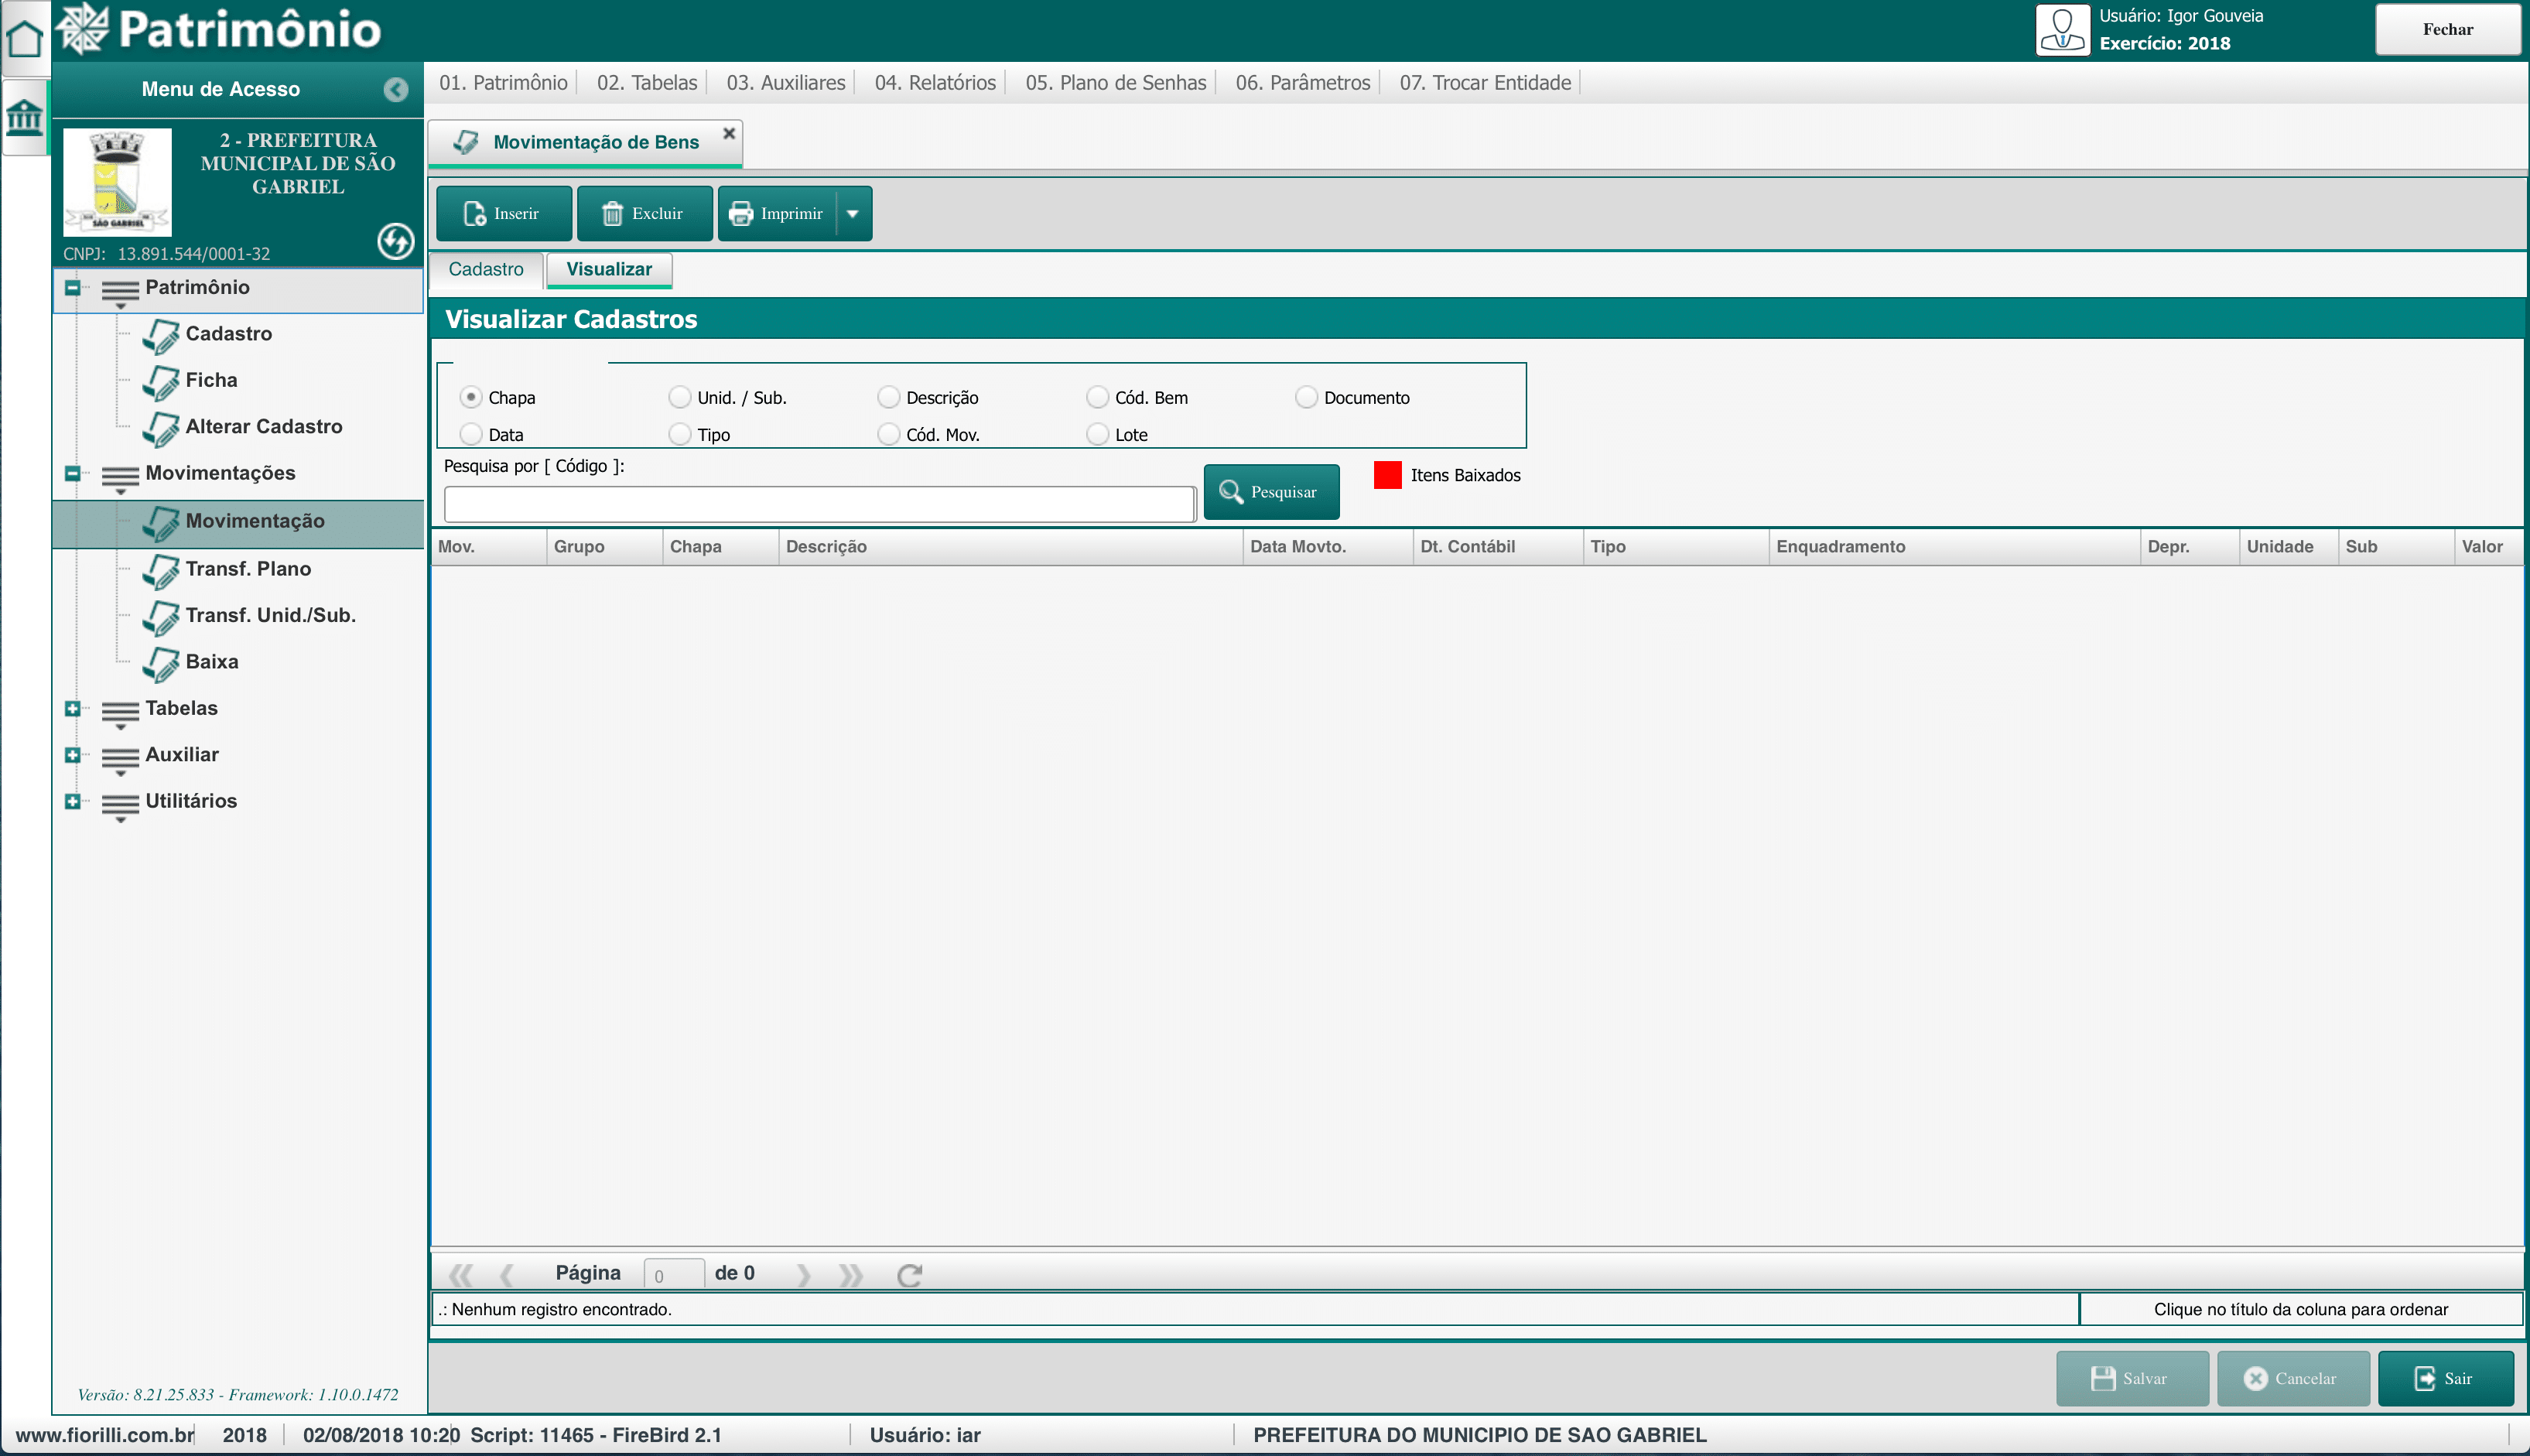Click the user profile avatar icon
The width and height of the screenshot is (2530, 1456).
click(x=2062, y=30)
